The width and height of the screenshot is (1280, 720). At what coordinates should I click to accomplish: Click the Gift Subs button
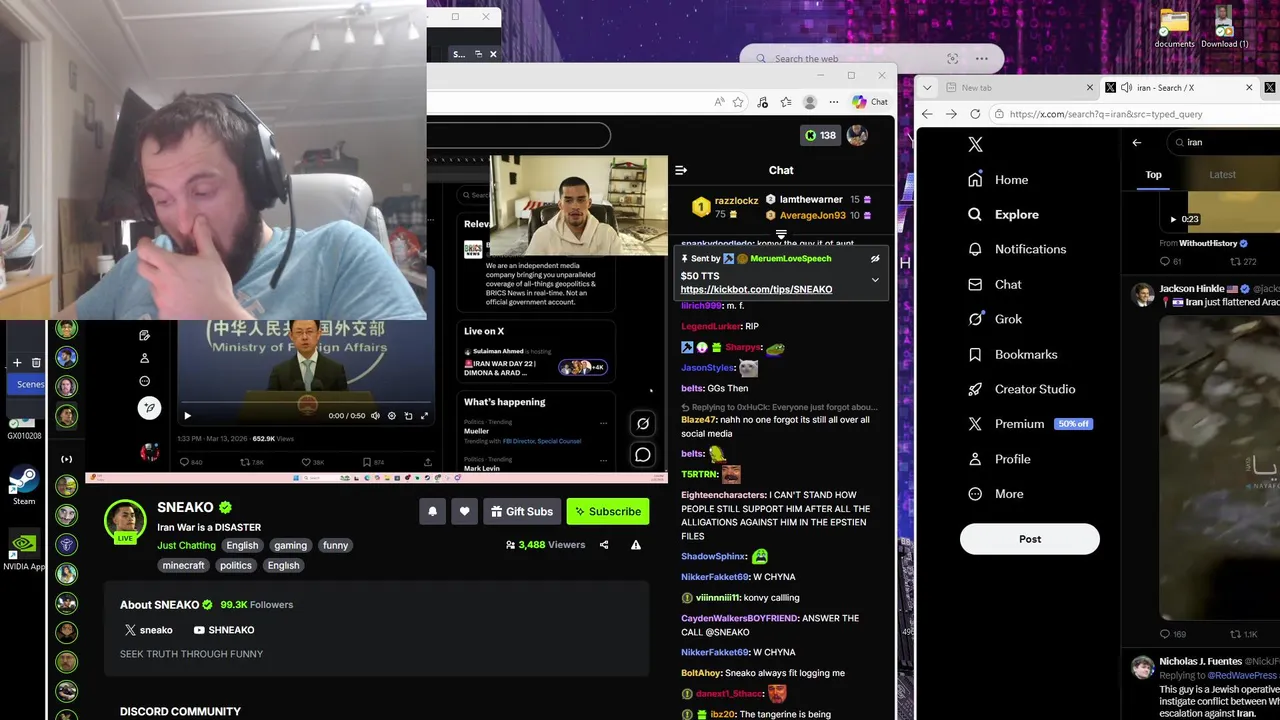click(521, 511)
